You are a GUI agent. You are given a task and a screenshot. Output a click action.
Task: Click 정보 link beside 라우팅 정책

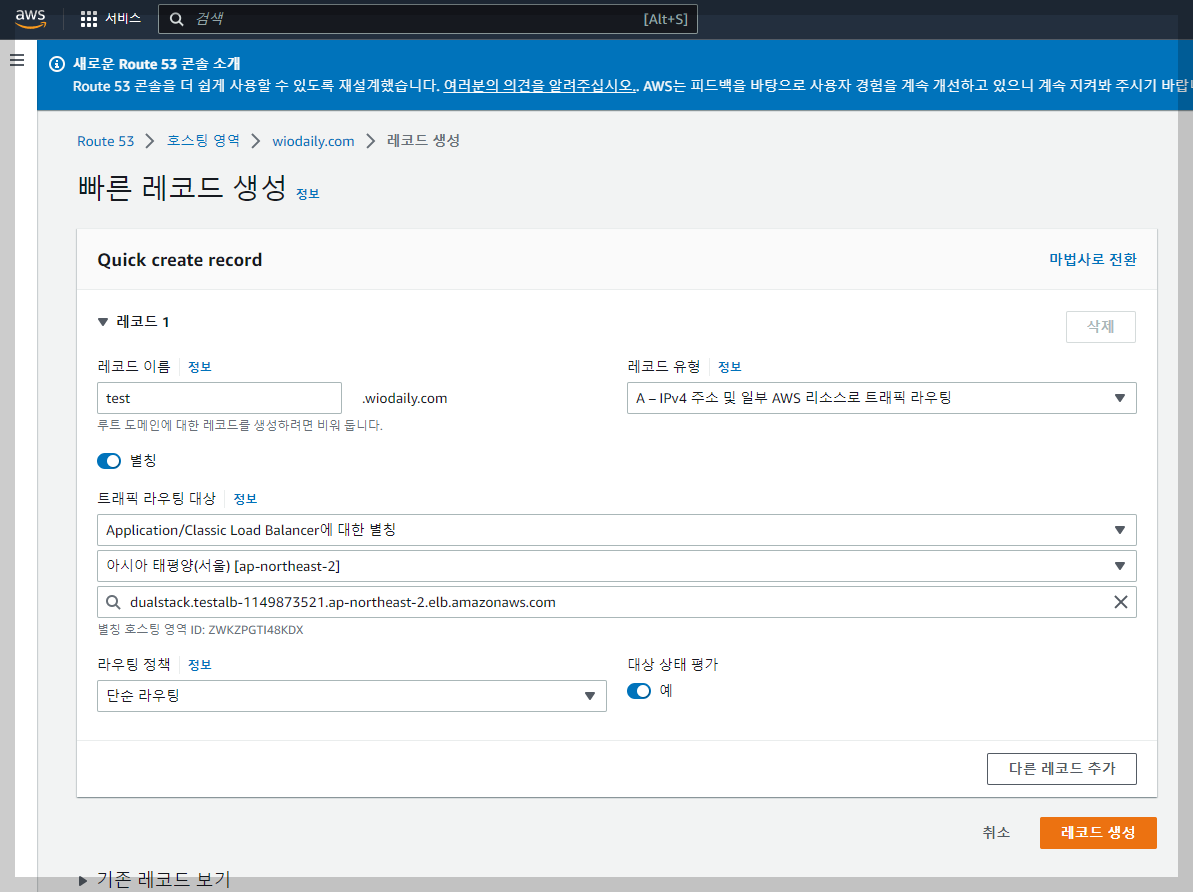click(199, 664)
